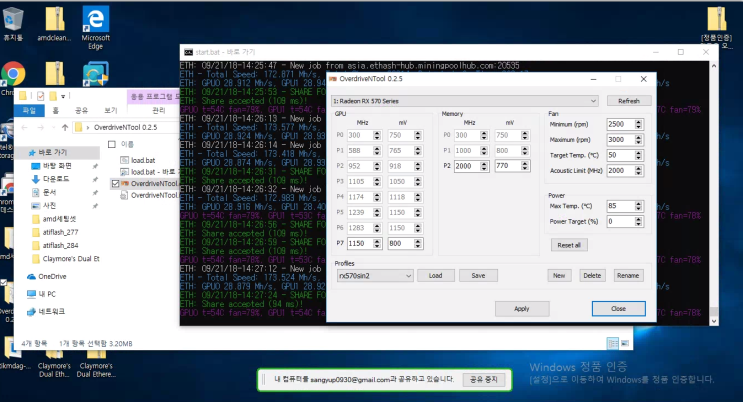Screen dimensions: 743x402
Task: Open the atiflash_277 folder in navigation pane
Action: (55, 232)
